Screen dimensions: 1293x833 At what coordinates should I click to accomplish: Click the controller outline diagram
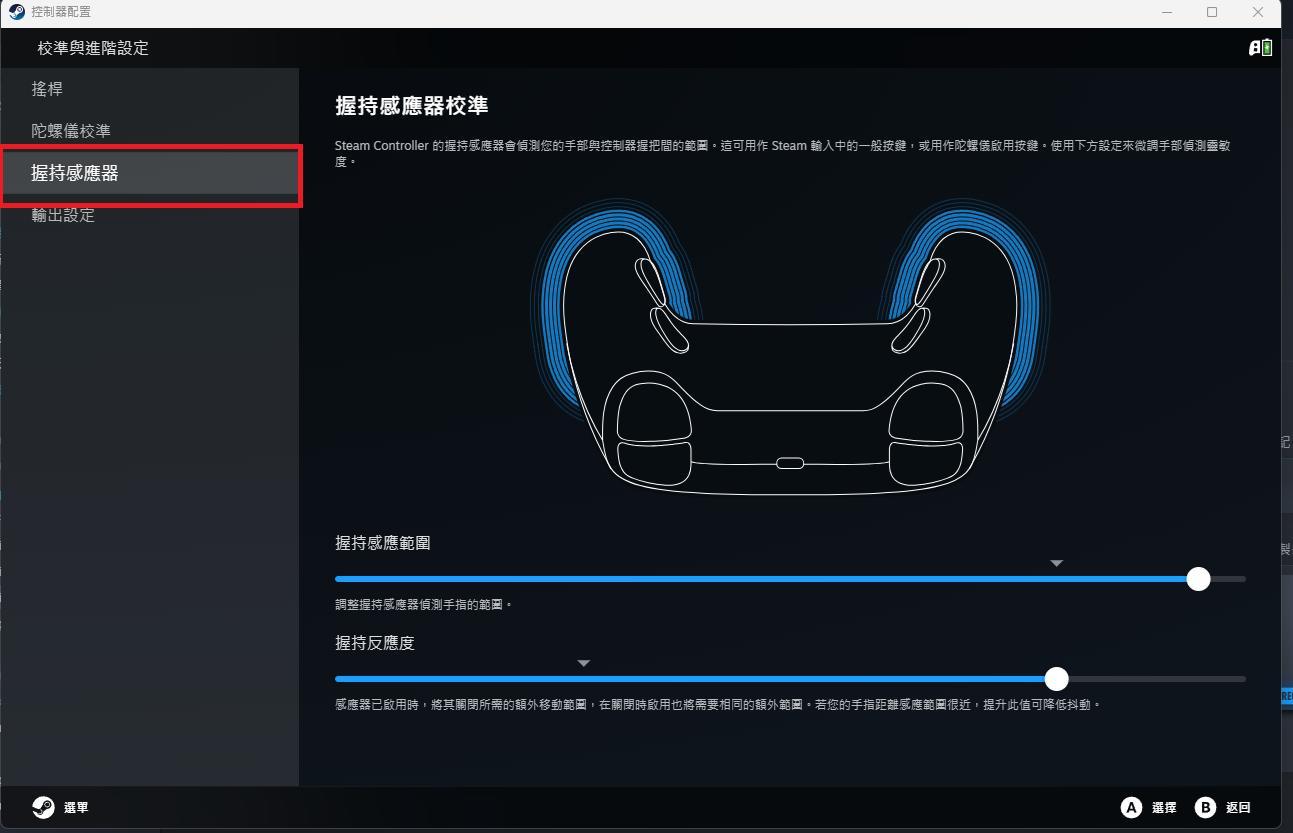tap(790, 347)
